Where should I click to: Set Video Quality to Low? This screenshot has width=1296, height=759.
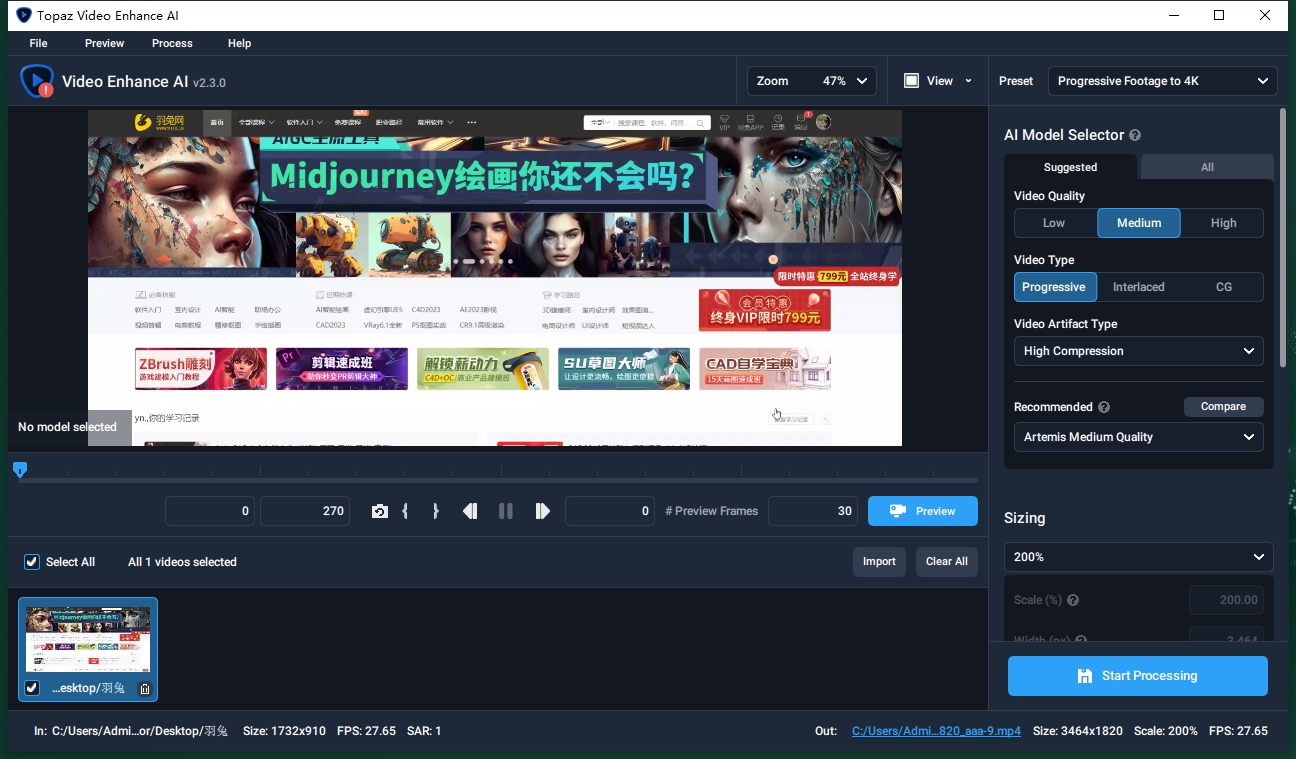(x=1055, y=223)
